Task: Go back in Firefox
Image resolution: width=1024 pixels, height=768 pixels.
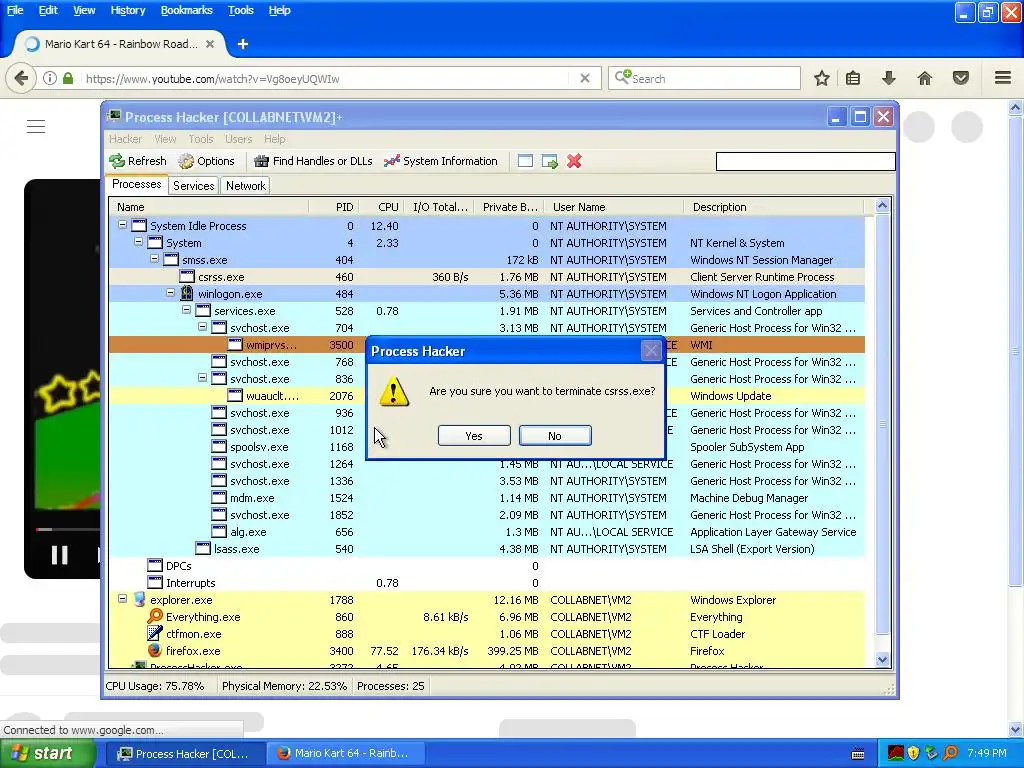Action: click(x=21, y=78)
